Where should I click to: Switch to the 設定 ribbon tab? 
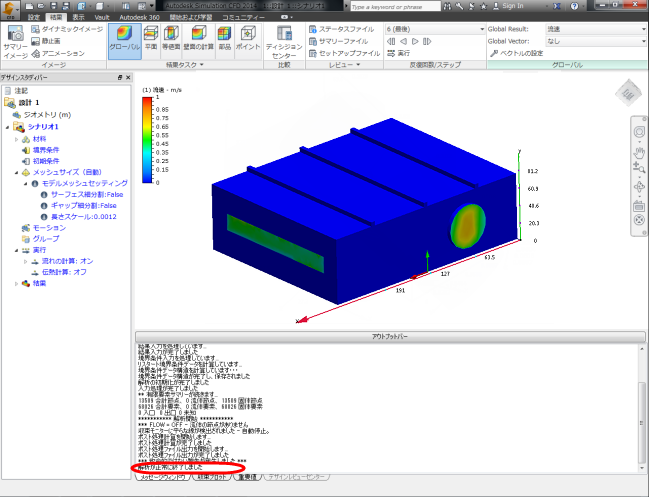[34, 17]
